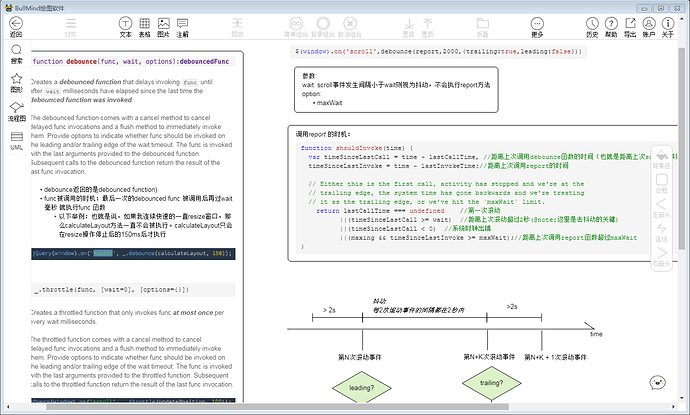This screenshot has width=690, height=415.
Task: Export the document via 导出 icon
Action: point(630,27)
